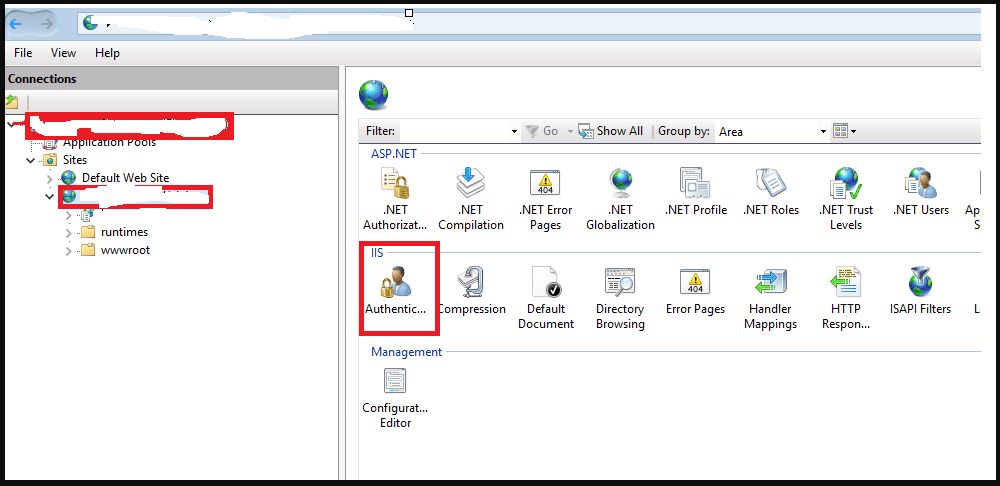
Task: Open the view mode dropdown button
Action: click(844, 131)
